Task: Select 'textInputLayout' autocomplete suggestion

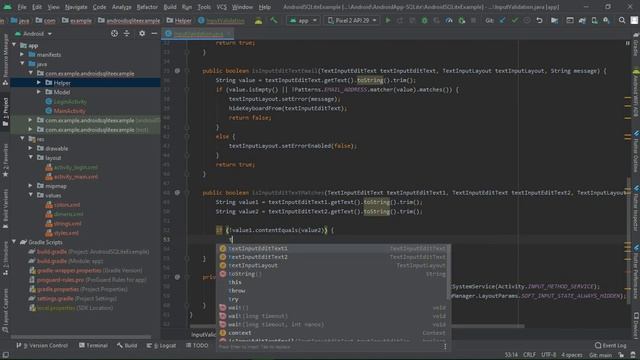Action: (x=333, y=265)
